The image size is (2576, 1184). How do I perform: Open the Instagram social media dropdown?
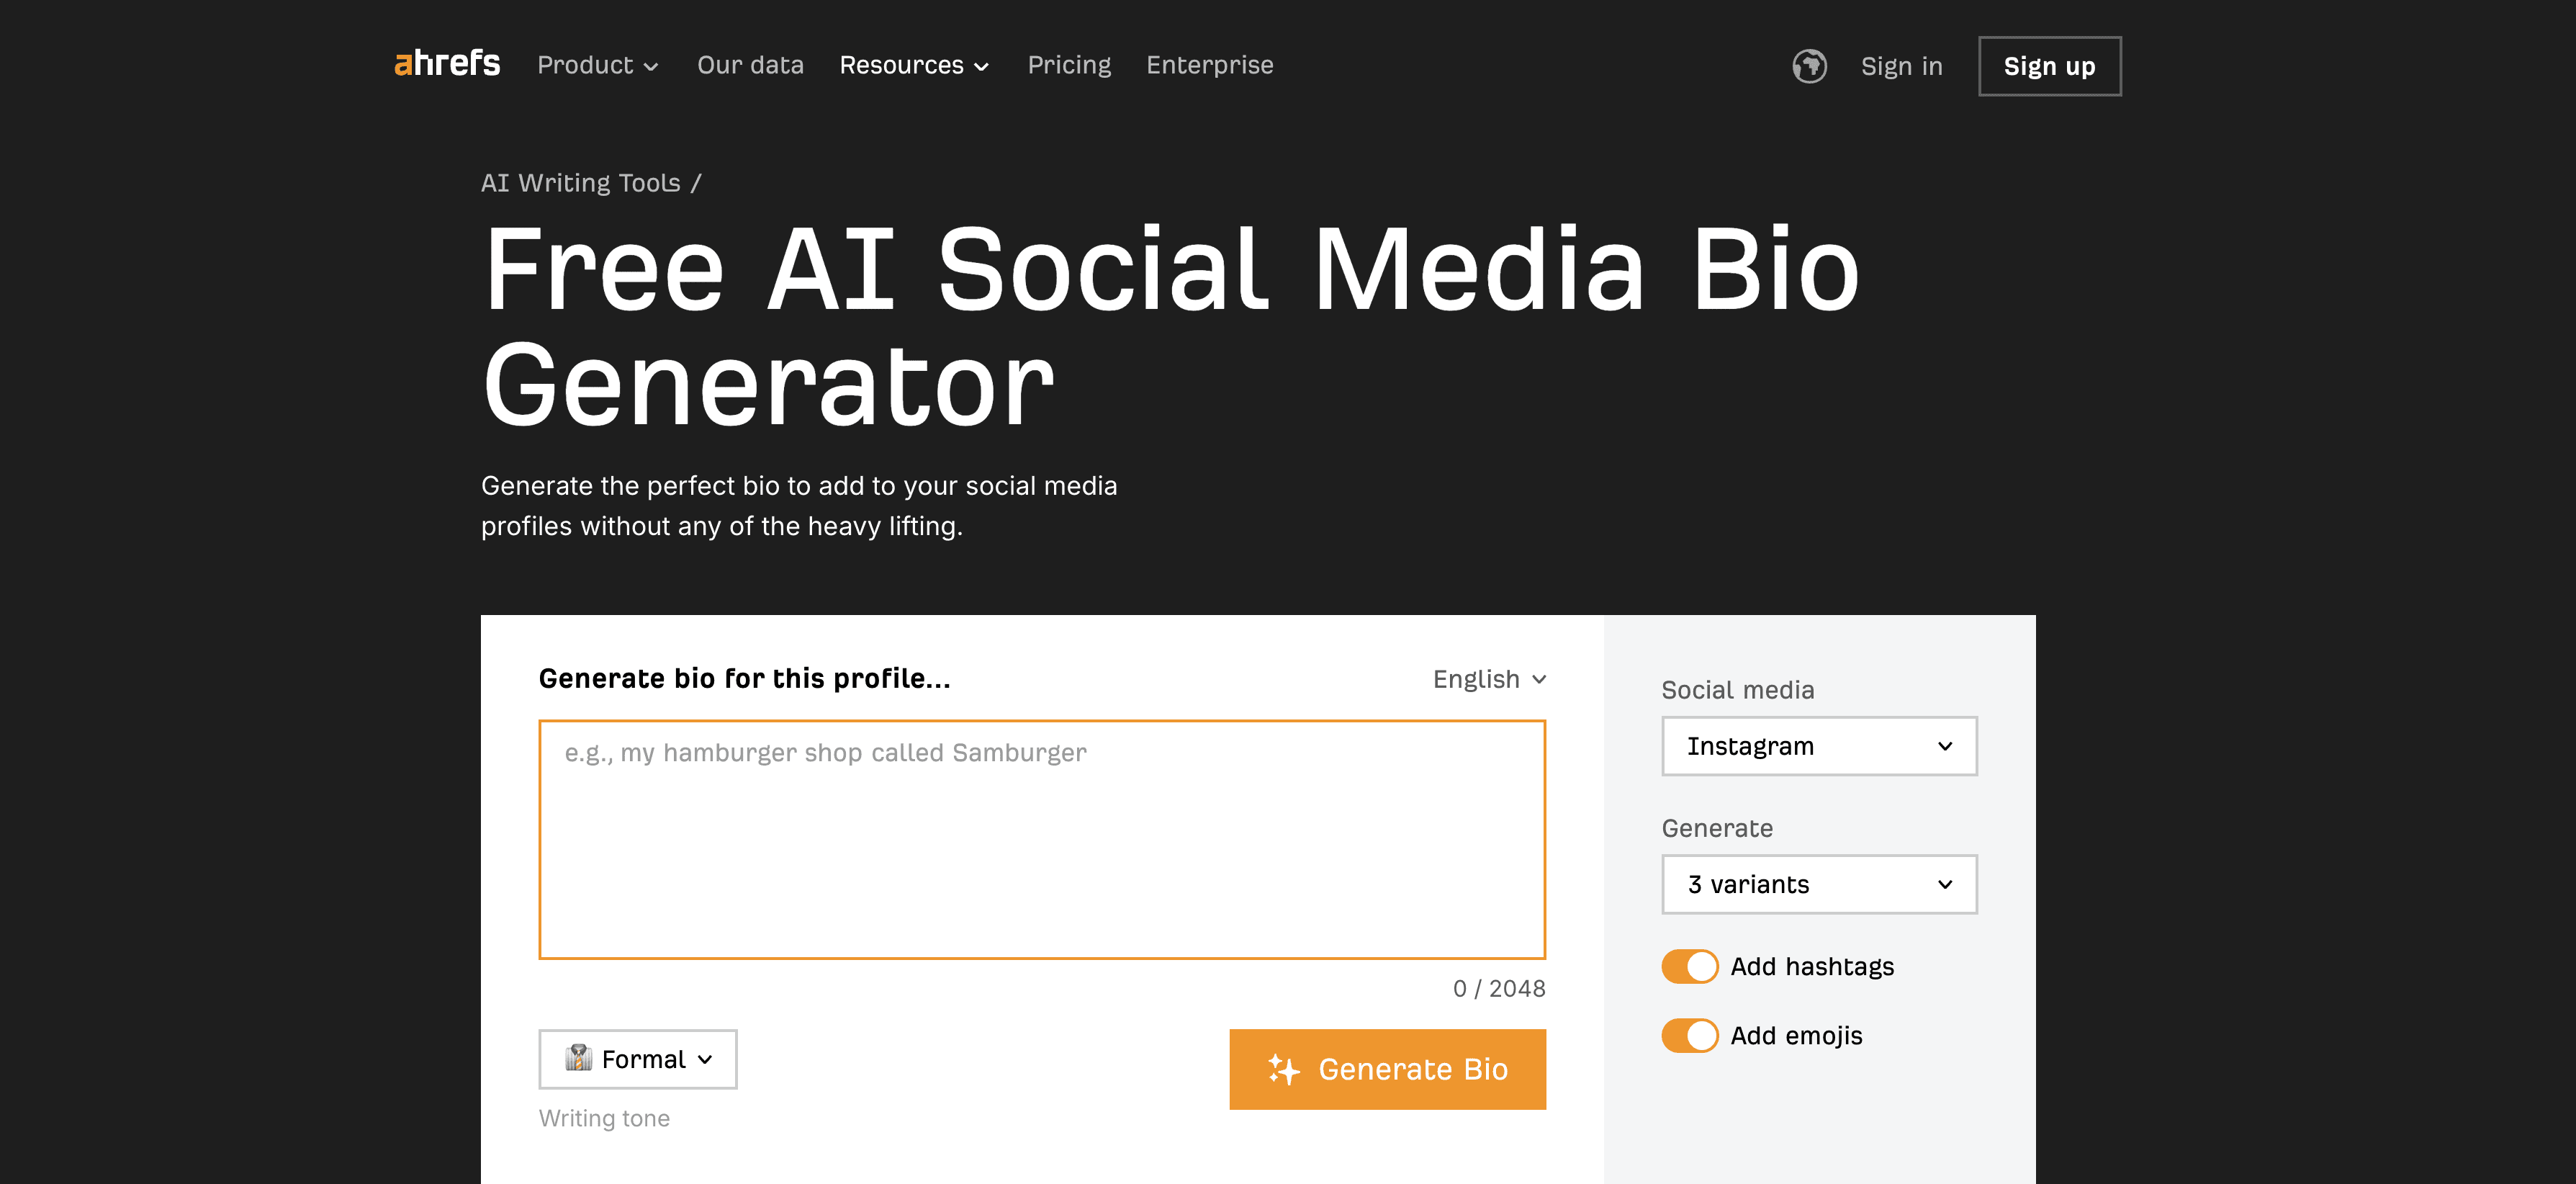pyautogui.click(x=1818, y=745)
